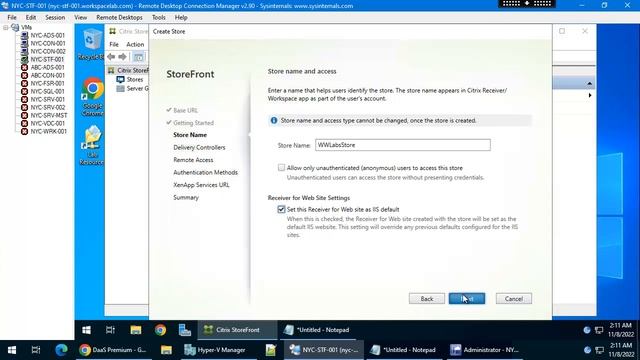Select Summary wizard step
The image size is (640, 360).
(186, 198)
